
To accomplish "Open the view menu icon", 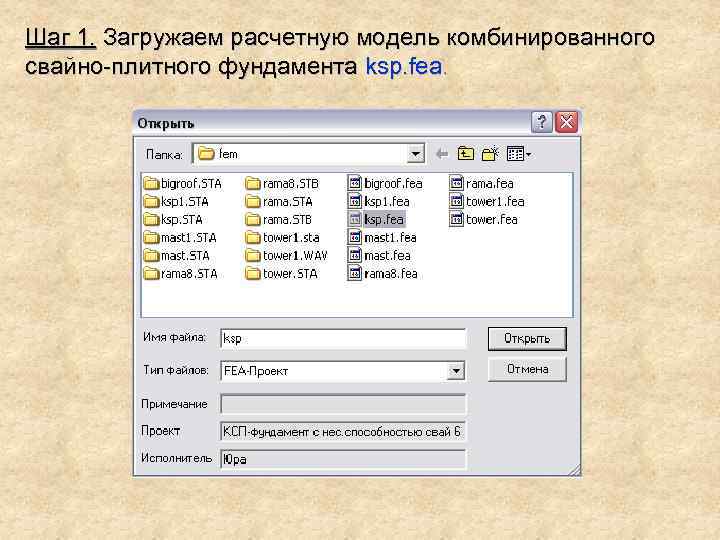I will click(519, 154).
